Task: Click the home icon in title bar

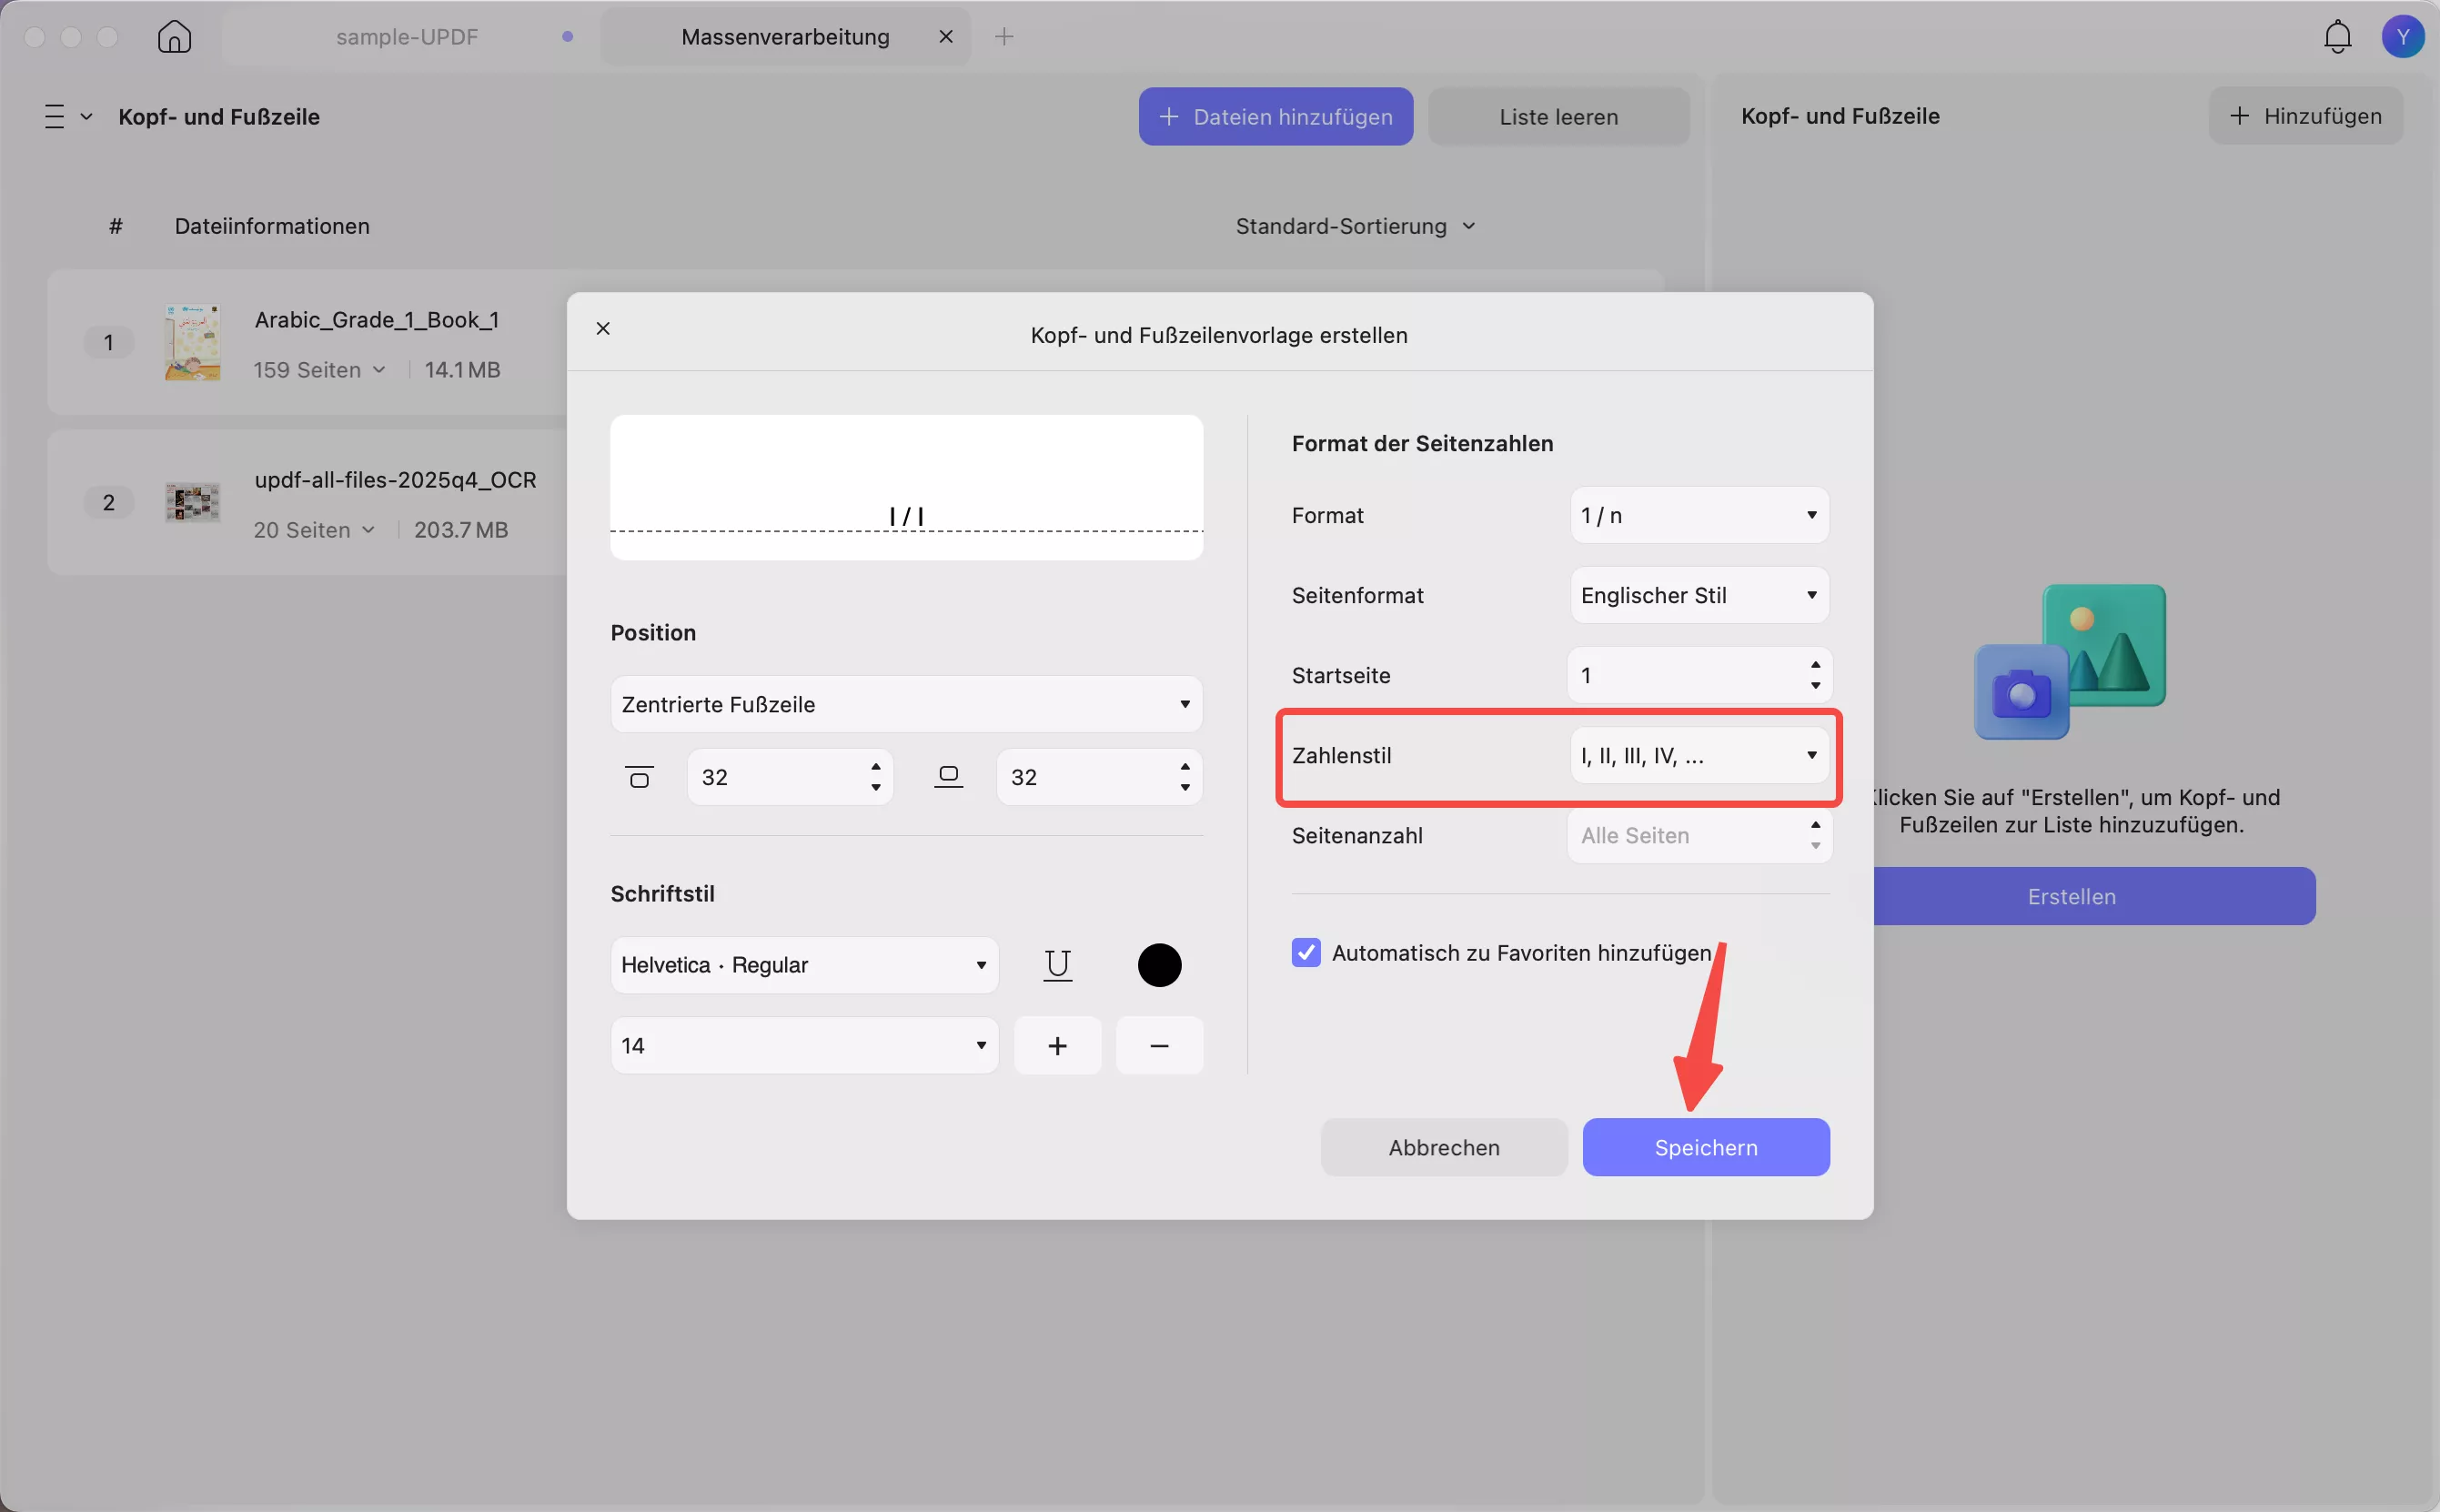Action: click(174, 37)
